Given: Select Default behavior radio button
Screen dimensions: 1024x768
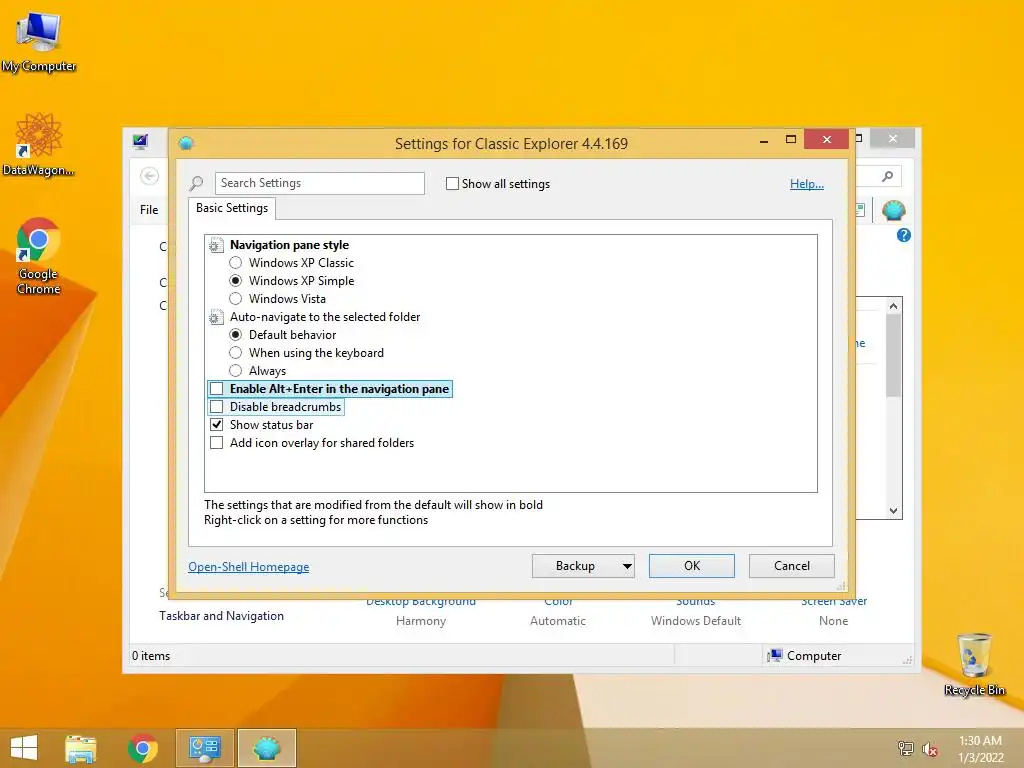Looking at the screenshot, I should (x=236, y=334).
